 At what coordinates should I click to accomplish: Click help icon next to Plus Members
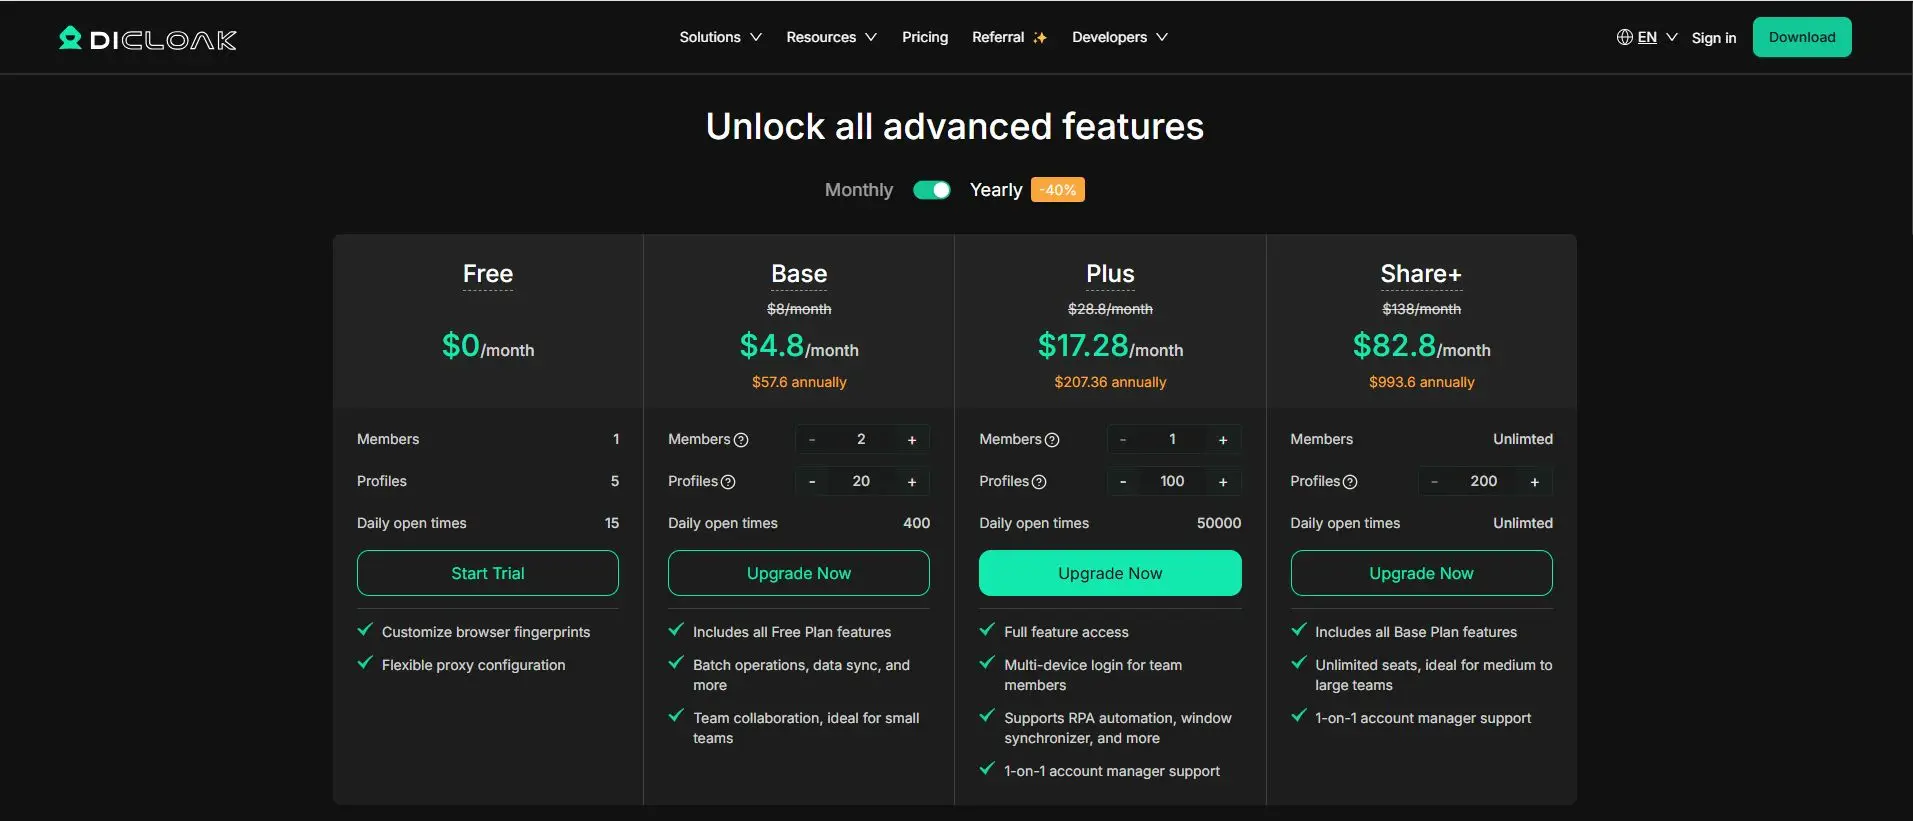pos(1052,440)
